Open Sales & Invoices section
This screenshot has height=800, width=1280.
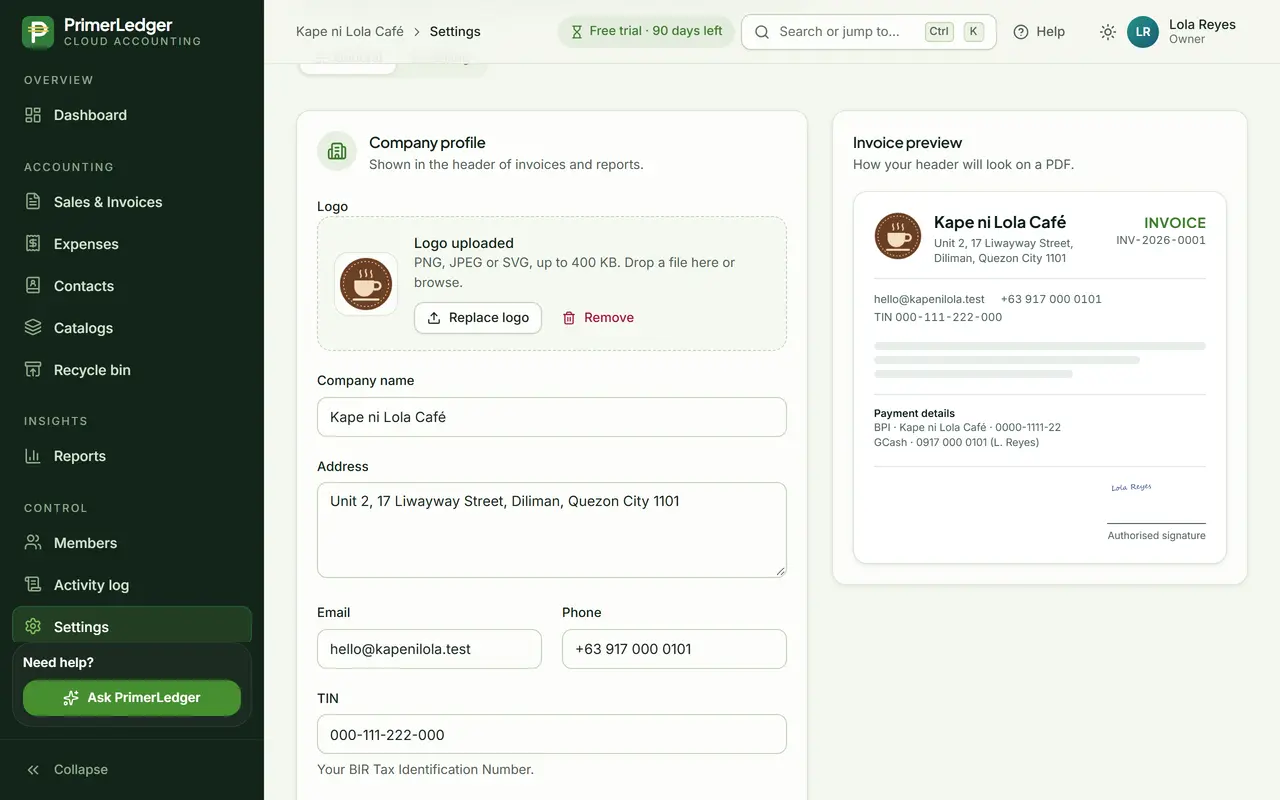click(132, 202)
